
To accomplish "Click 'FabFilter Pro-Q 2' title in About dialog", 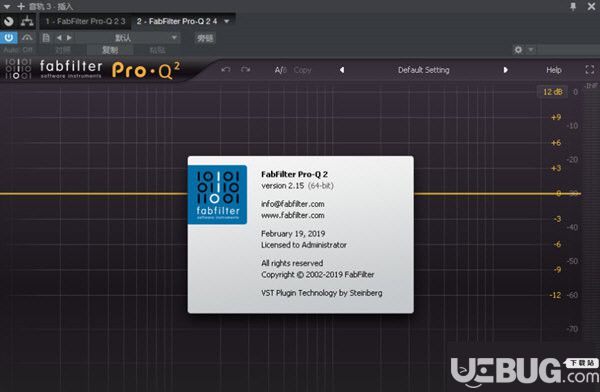I will pyautogui.click(x=294, y=174).
